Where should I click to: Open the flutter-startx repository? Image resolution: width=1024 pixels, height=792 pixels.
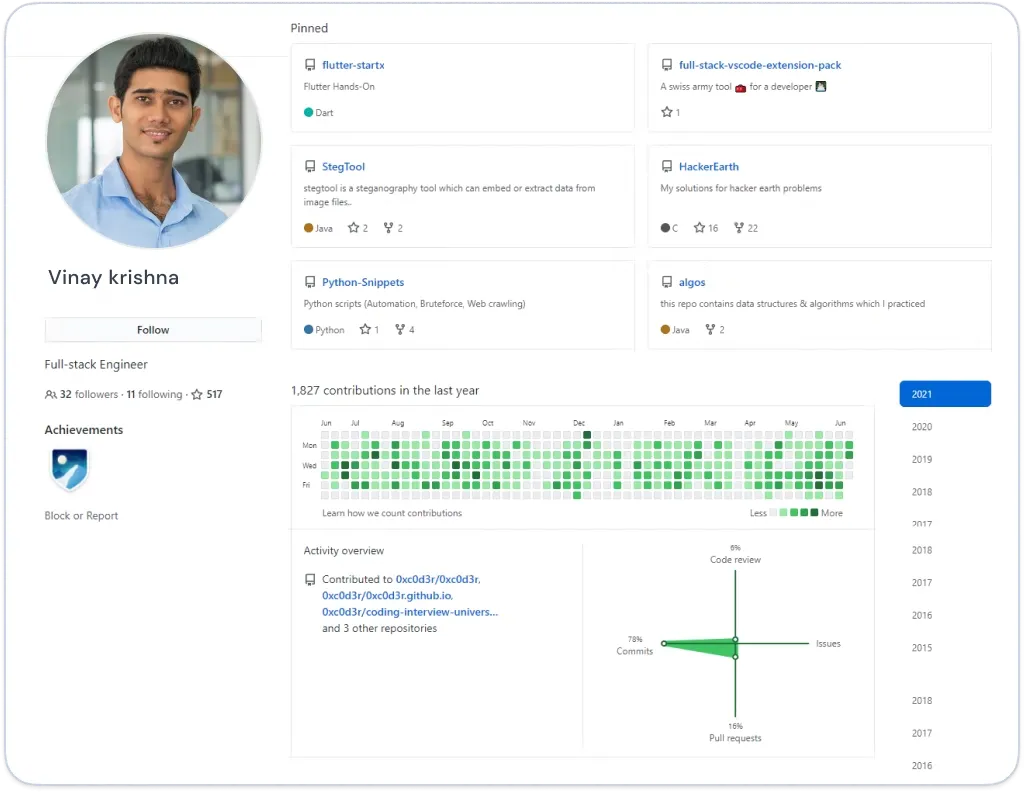353,65
